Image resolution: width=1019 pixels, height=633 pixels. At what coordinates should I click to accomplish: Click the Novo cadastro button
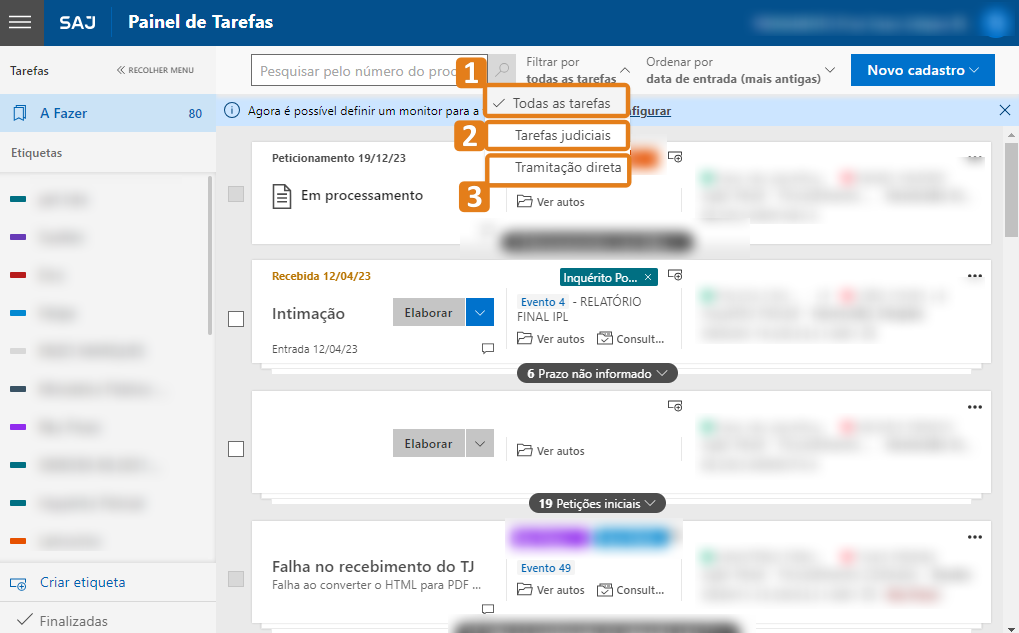[x=922, y=70]
